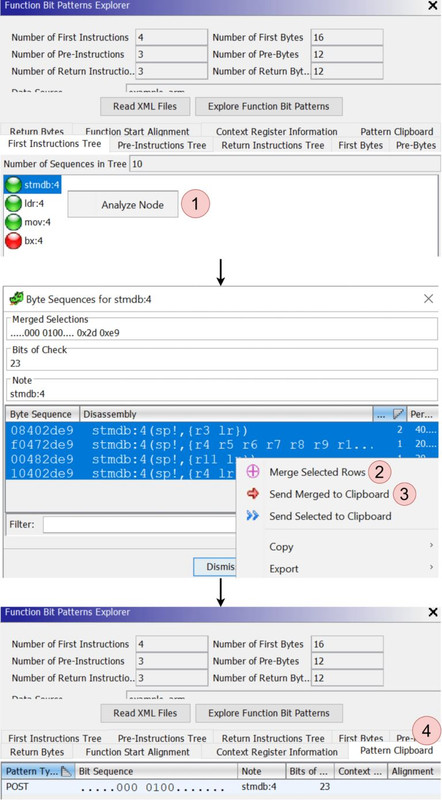Image resolution: width=442 pixels, height=800 pixels.
Task: Select row with byte sequence f0472de9
Action: [x=221, y=444]
